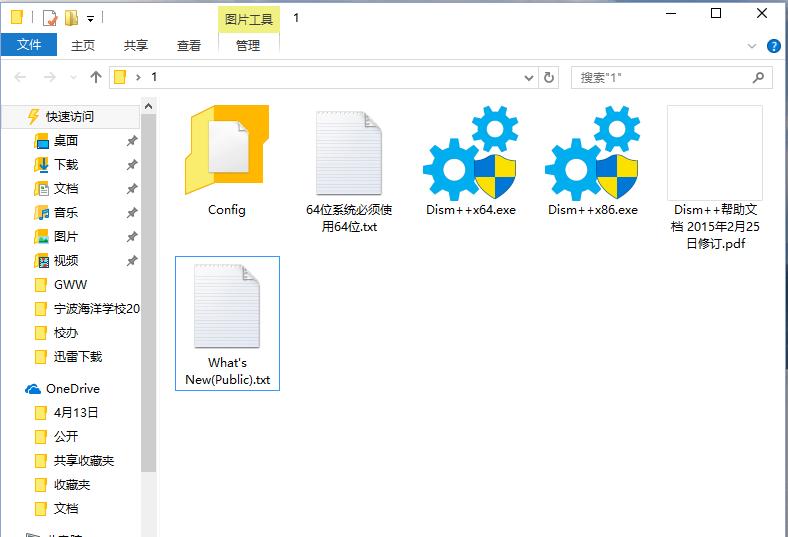Open the 收藏夹 folder under OneDrive

coord(72,485)
